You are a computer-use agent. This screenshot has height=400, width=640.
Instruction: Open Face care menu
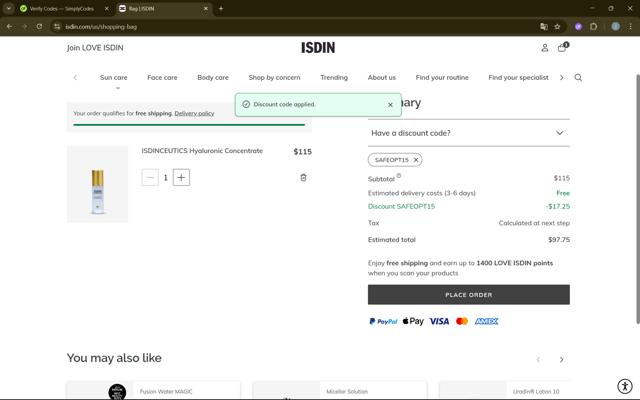162,78
